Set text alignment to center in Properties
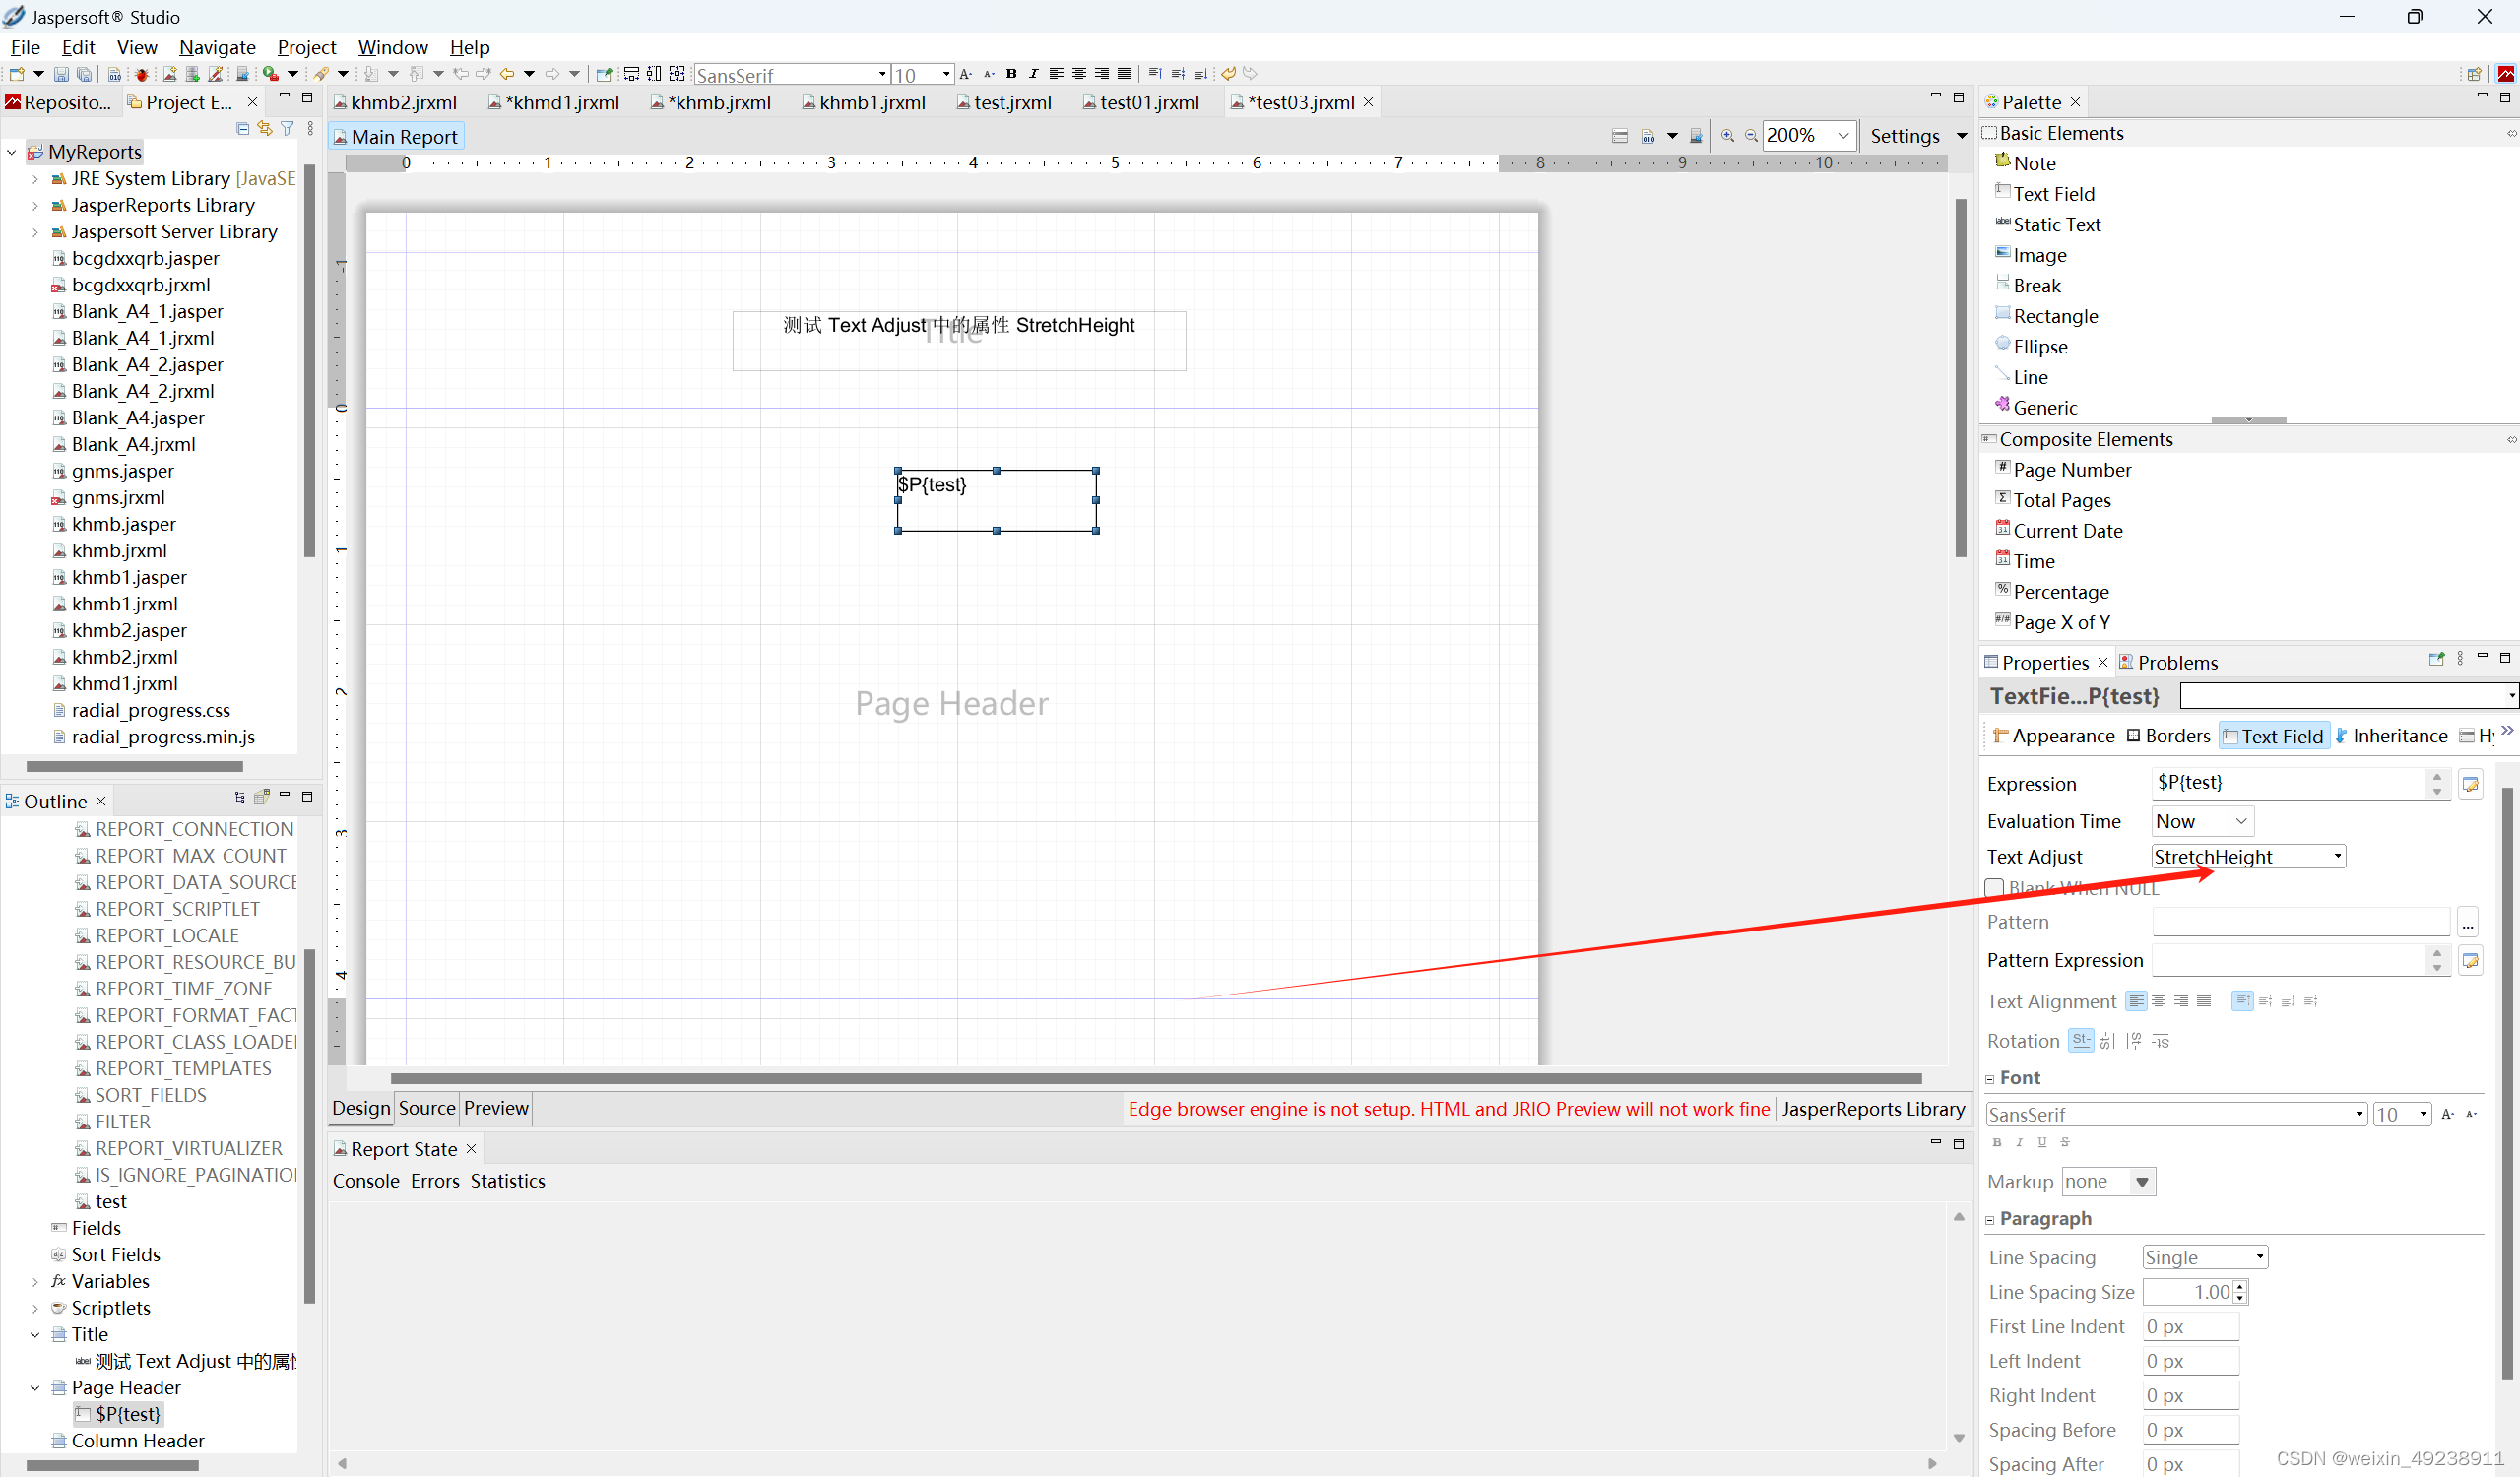This screenshot has width=2520, height=1477. 2159,1001
